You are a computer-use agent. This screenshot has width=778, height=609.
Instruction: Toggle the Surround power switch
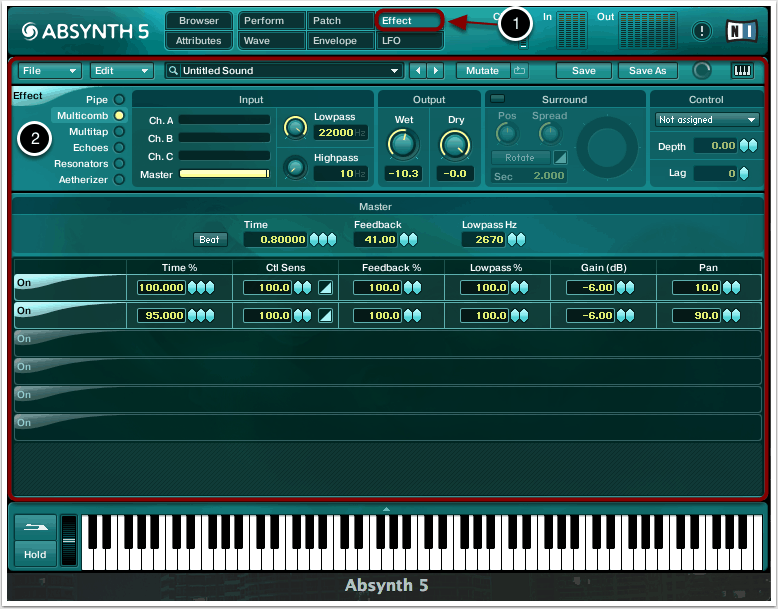tap(497, 98)
